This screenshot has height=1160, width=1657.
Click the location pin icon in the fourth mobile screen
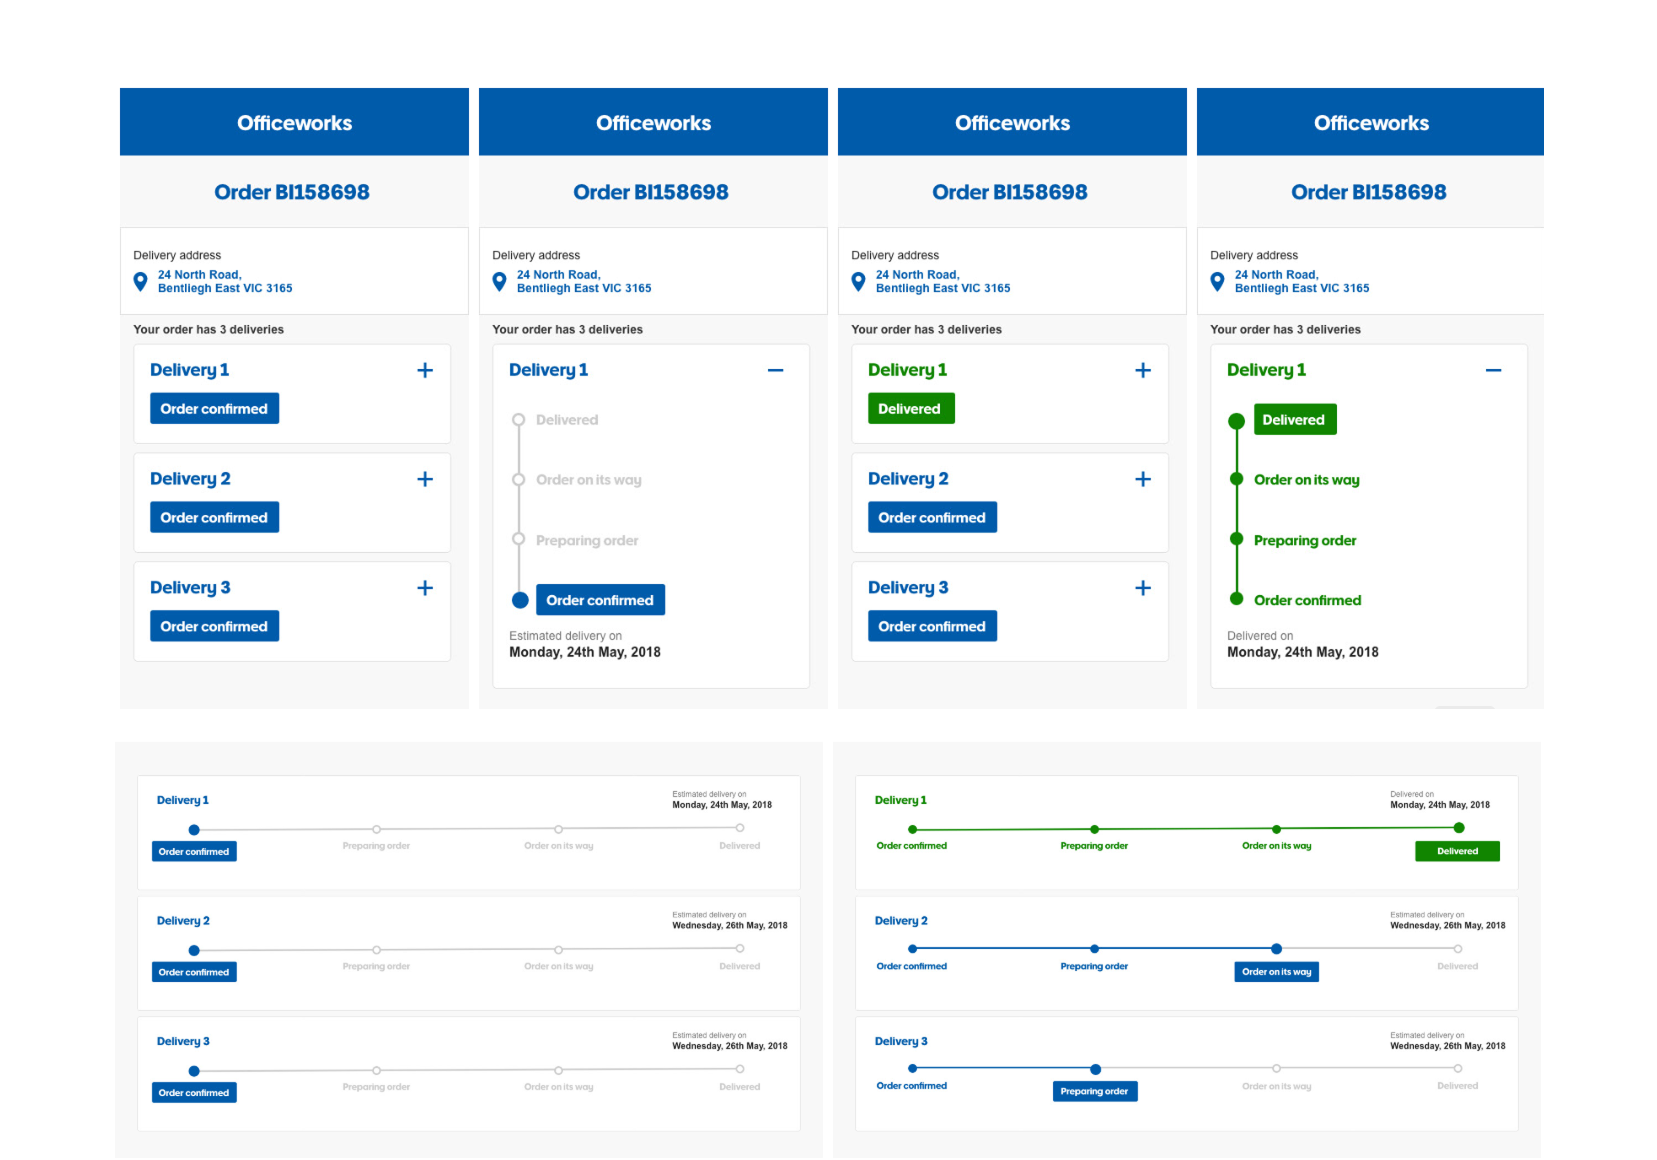click(x=1218, y=282)
